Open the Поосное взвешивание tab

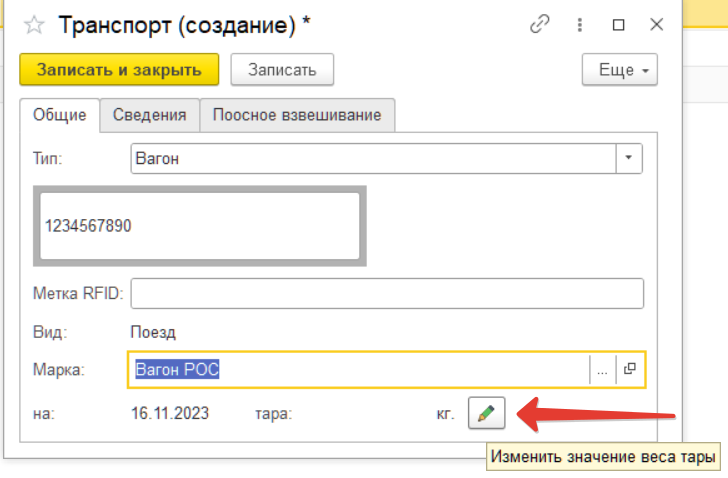(297, 115)
